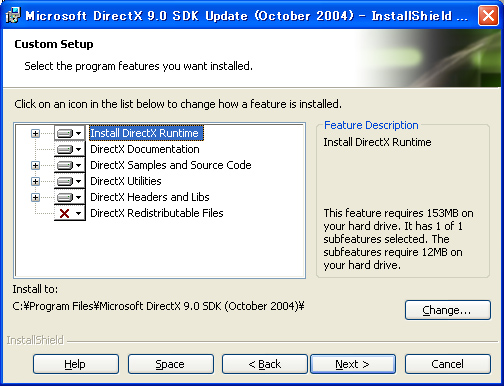Viewport: 504px width, 386px height.
Task: Go to previous step with Back
Action: click(265, 364)
